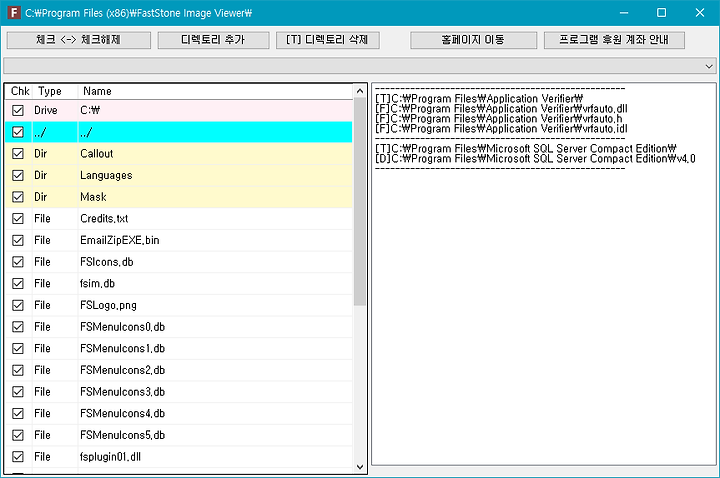Screen dimensions: 720x478
Task: Maximize the FastStone Image Viewer window
Action: tap(661, 13)
